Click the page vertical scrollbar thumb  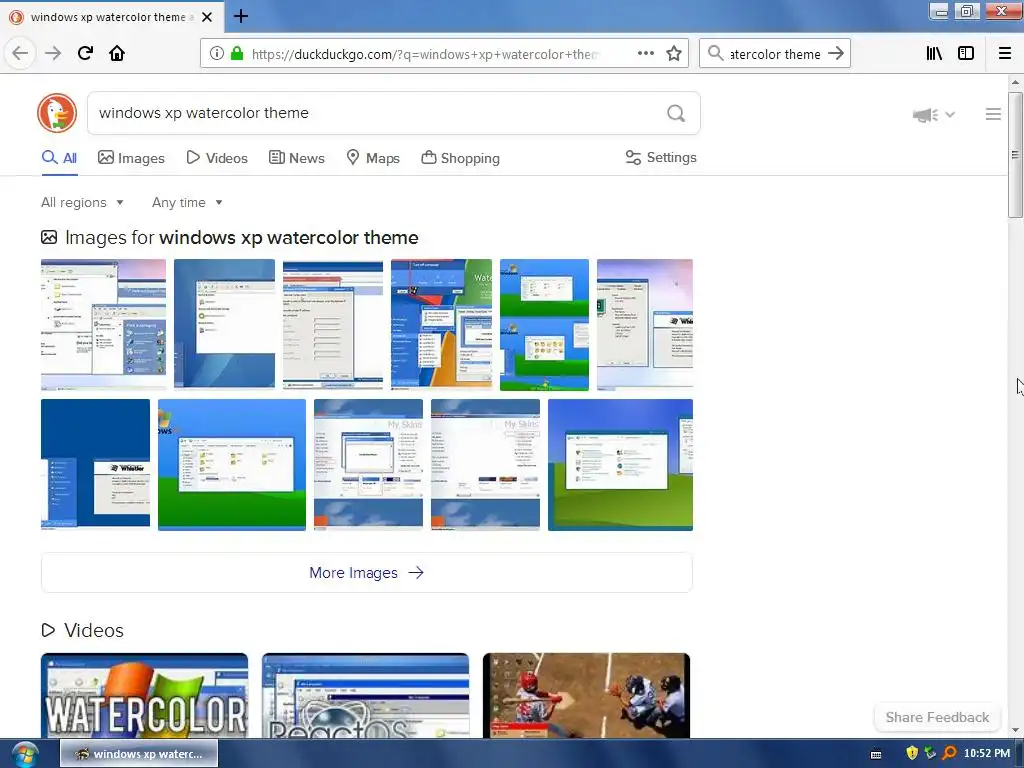(1015, 155)
